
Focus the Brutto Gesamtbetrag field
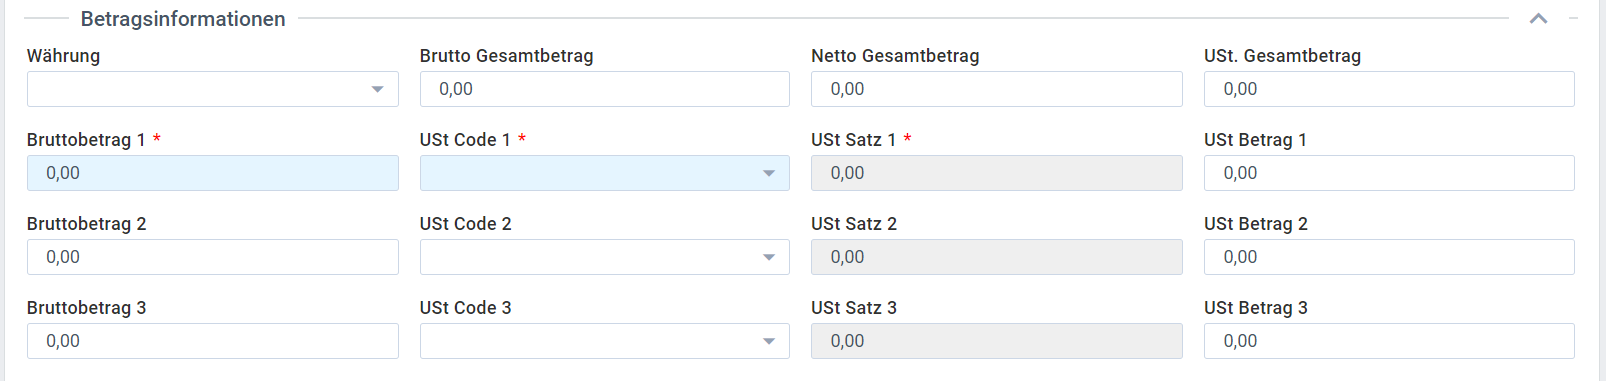click(x=604, y=89)
